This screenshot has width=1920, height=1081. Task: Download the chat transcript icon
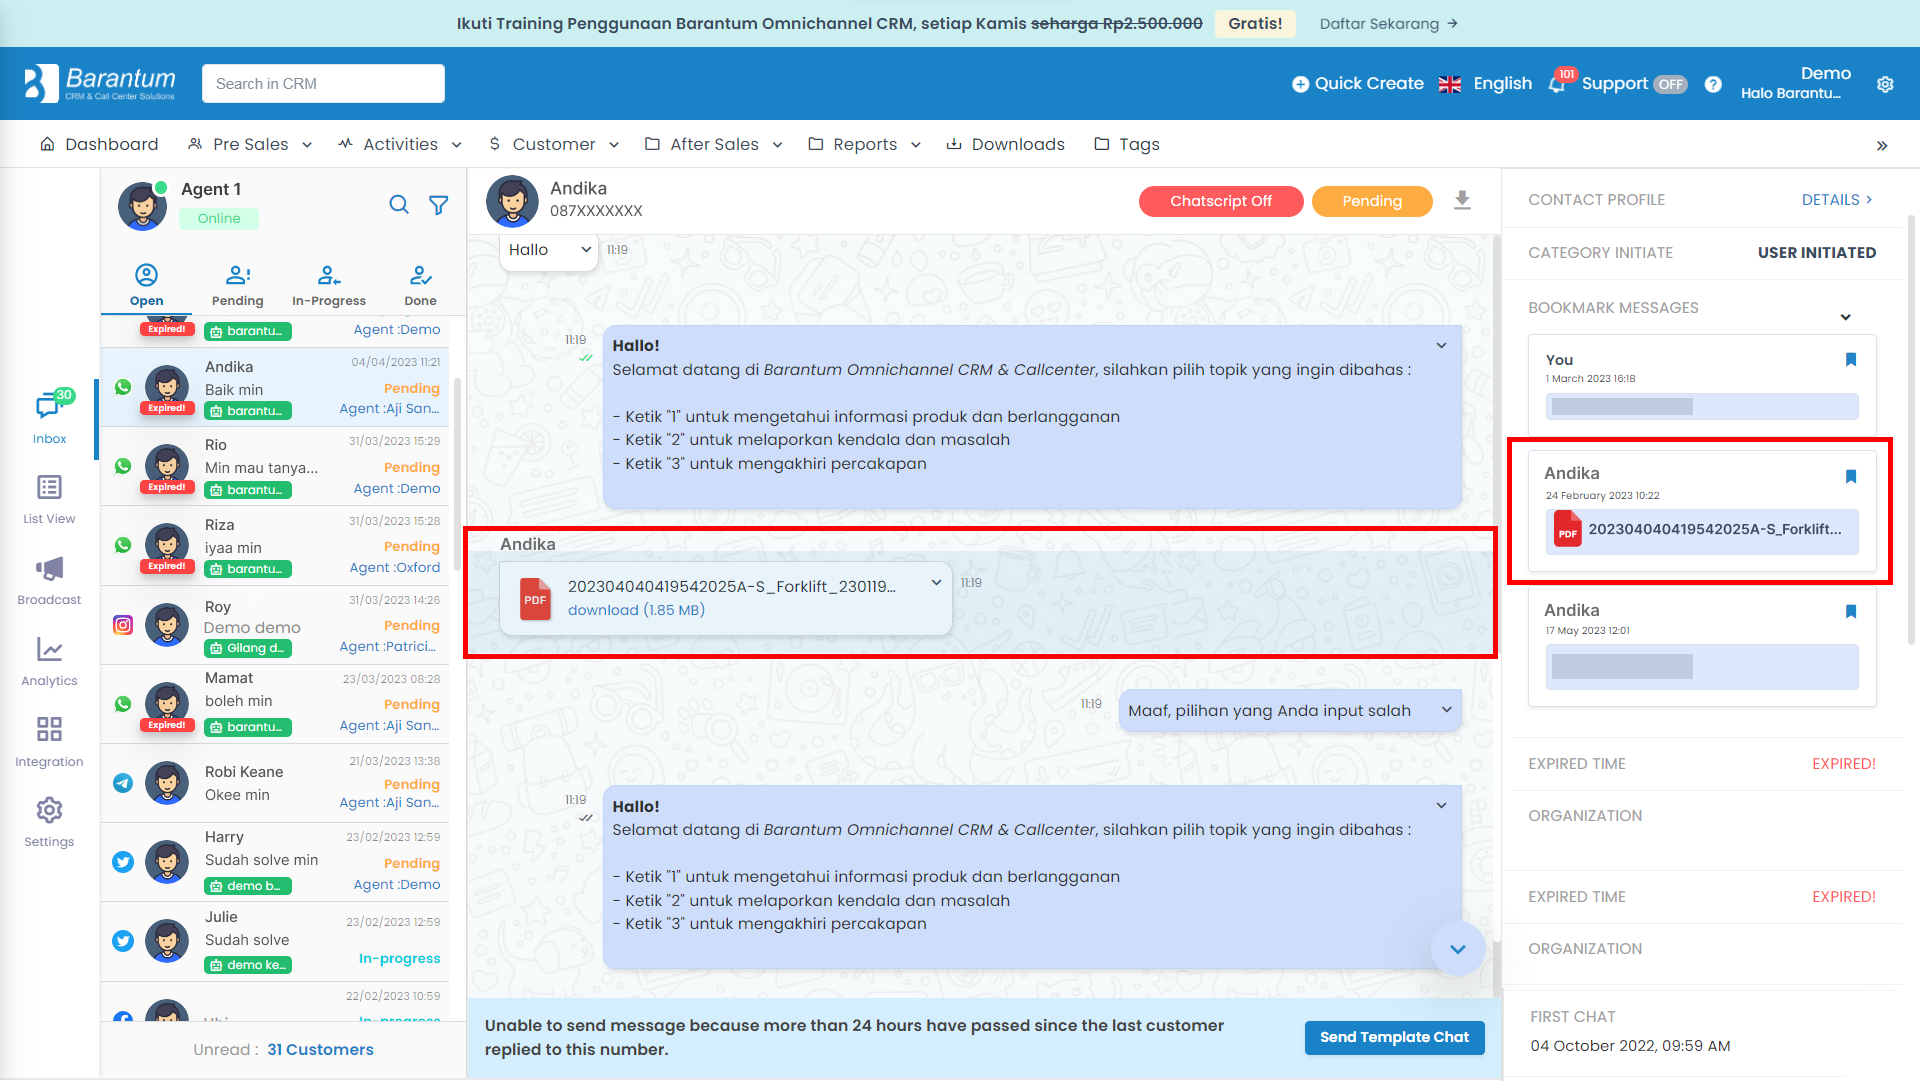tap(1462, 200)
